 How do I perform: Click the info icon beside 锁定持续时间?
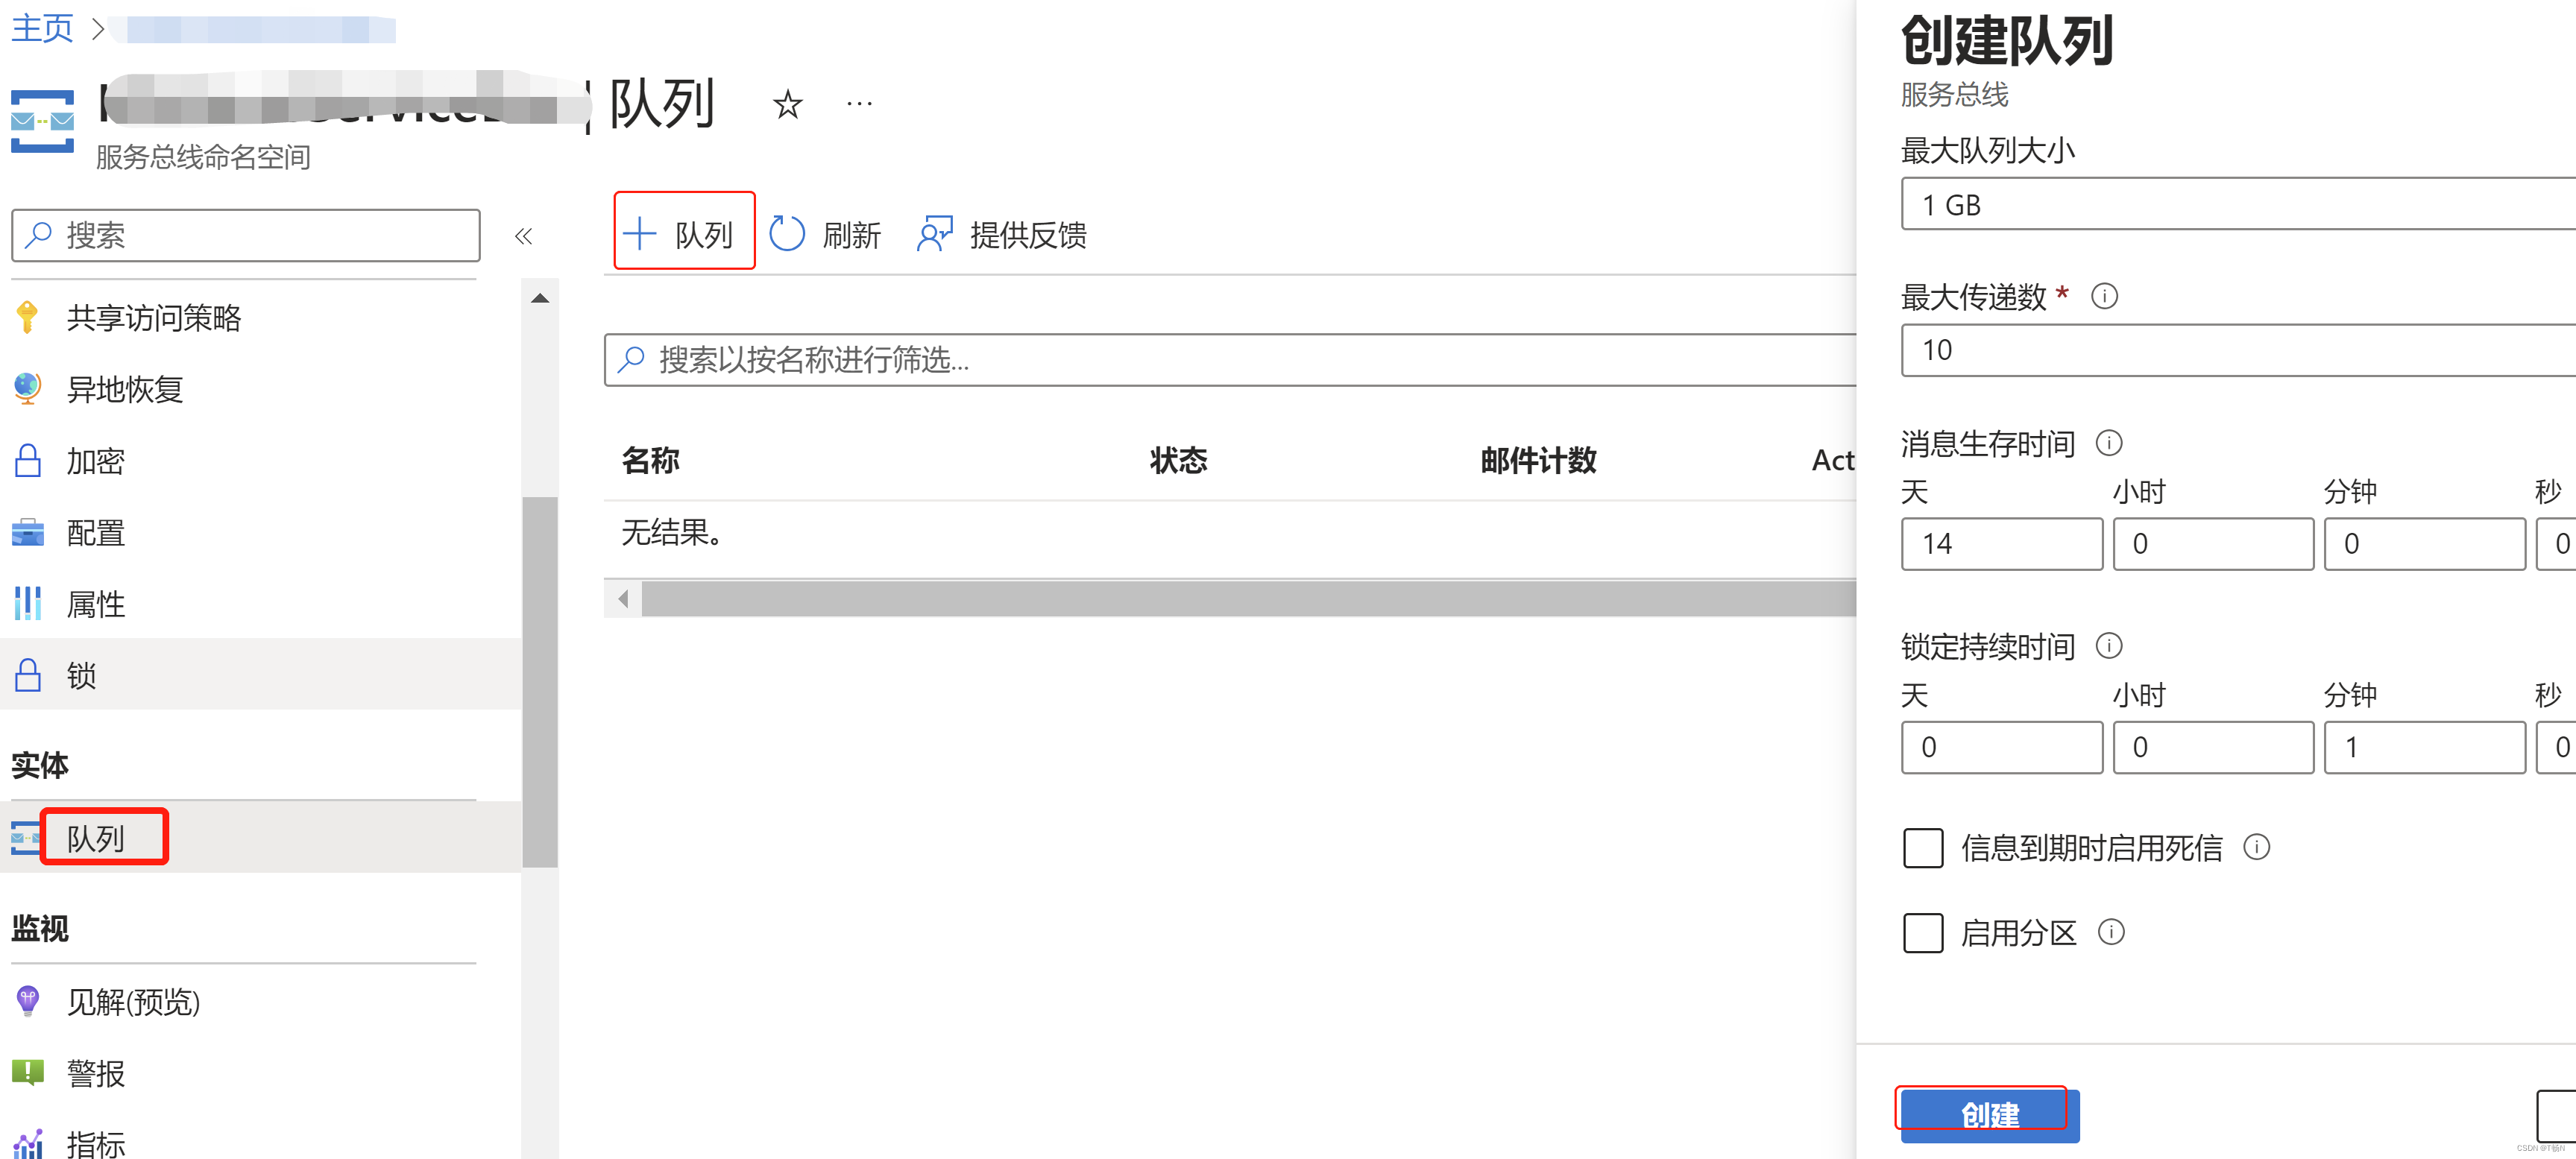coord(2109,645)
